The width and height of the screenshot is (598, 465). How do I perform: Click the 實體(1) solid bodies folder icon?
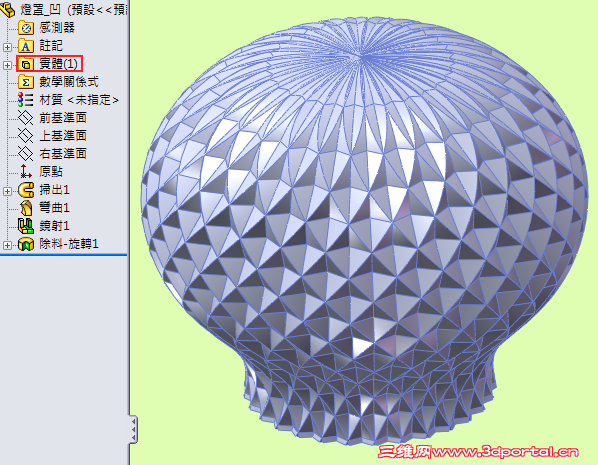coord(26,64)
